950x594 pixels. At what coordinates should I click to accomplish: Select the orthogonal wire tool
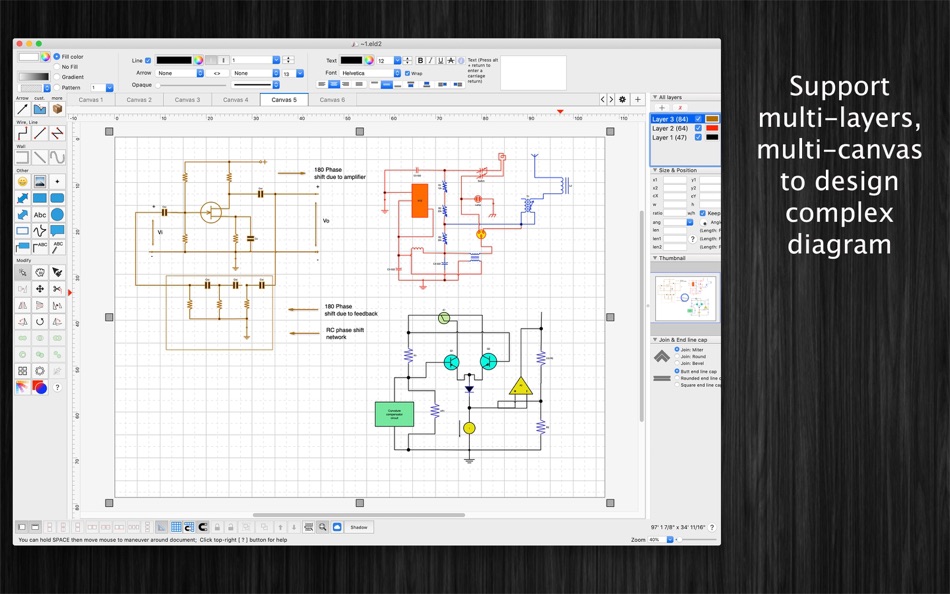click(x=22, y=133)
